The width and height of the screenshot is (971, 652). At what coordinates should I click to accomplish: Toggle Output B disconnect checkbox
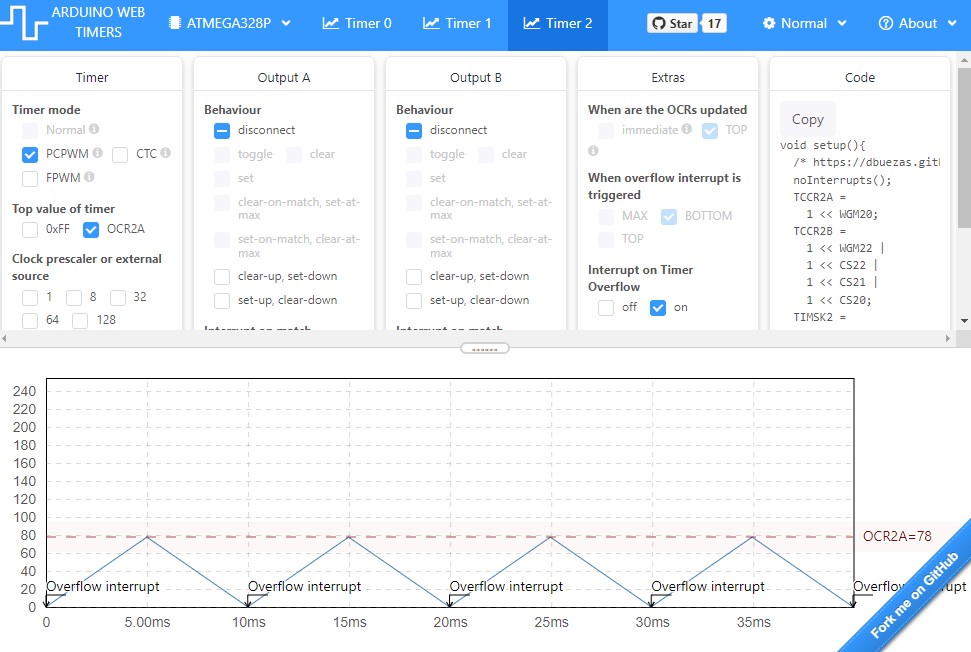[x=414, y=131]
